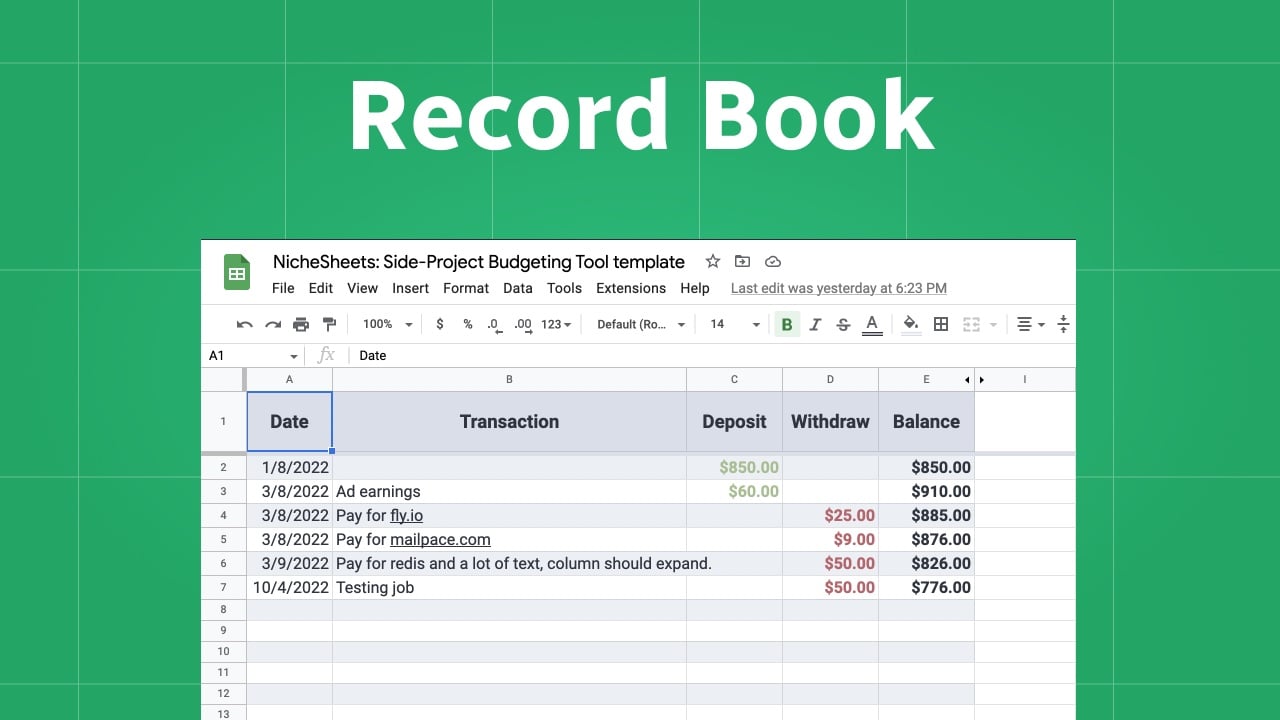
Task: Expand hidden columns with right arrow
Action: [982, 380]
